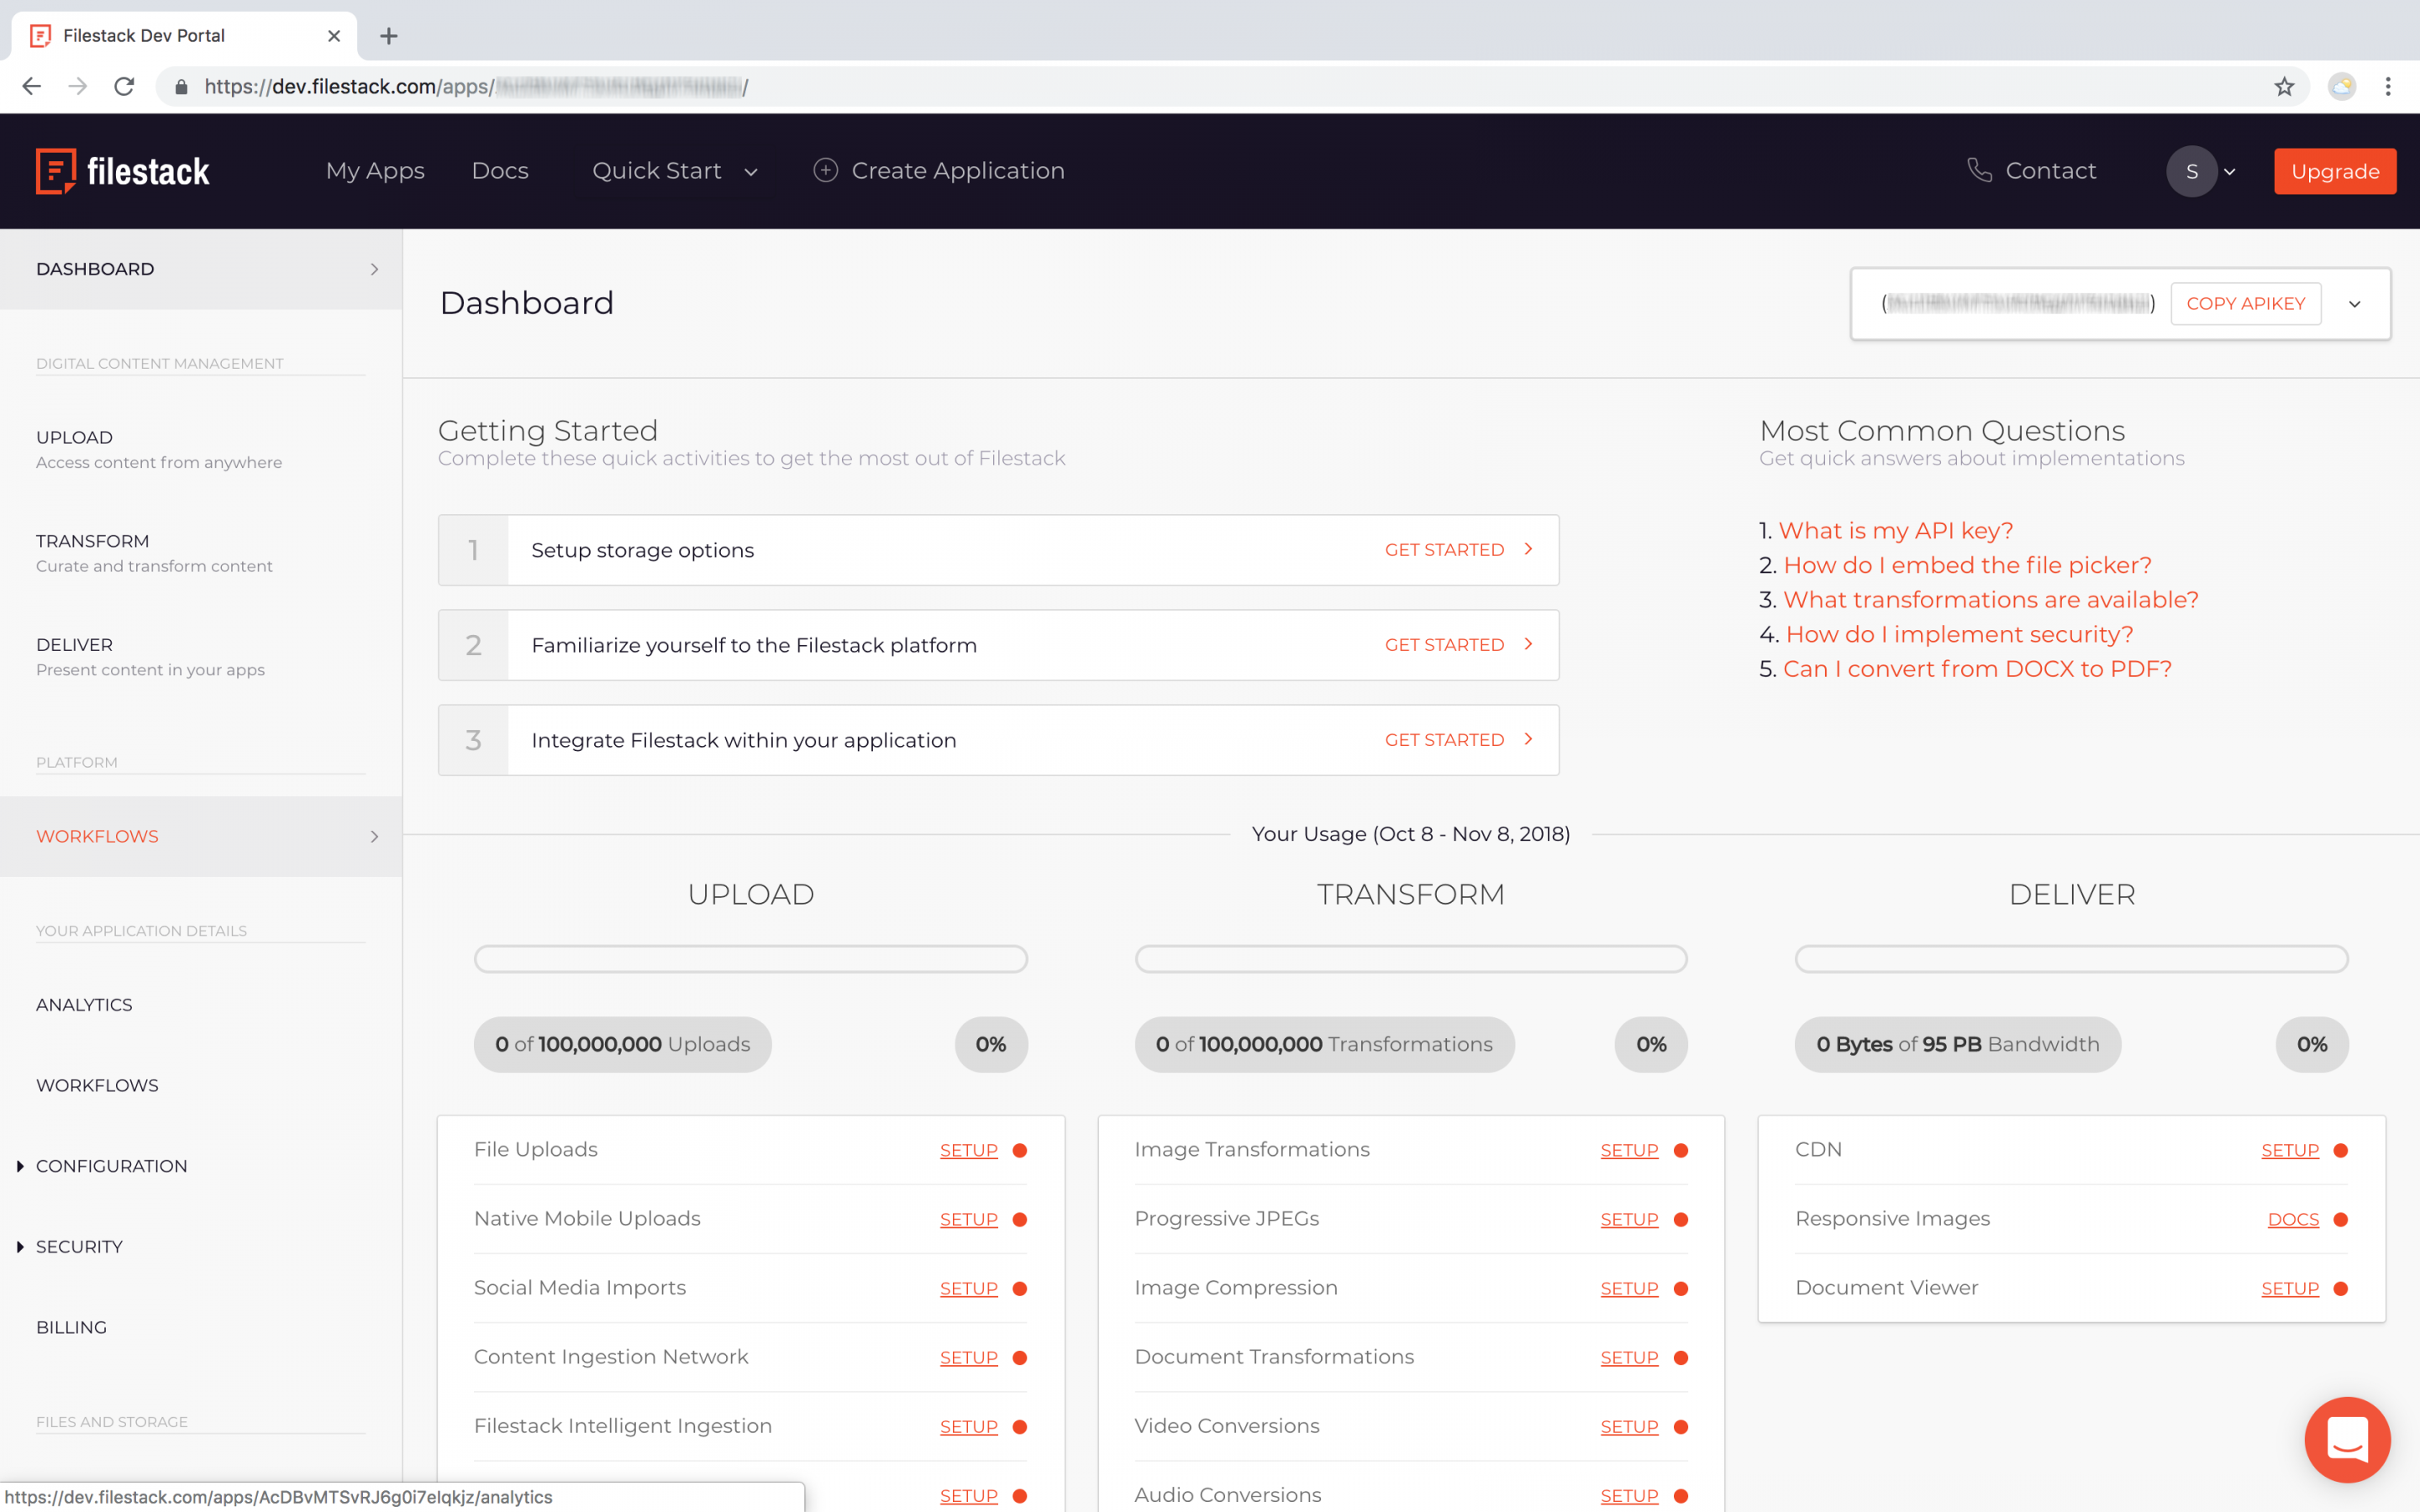Close the Filestack Dev Portal tab
This screenshot has width=2420, height=1512.
click(x=334, y=36)
